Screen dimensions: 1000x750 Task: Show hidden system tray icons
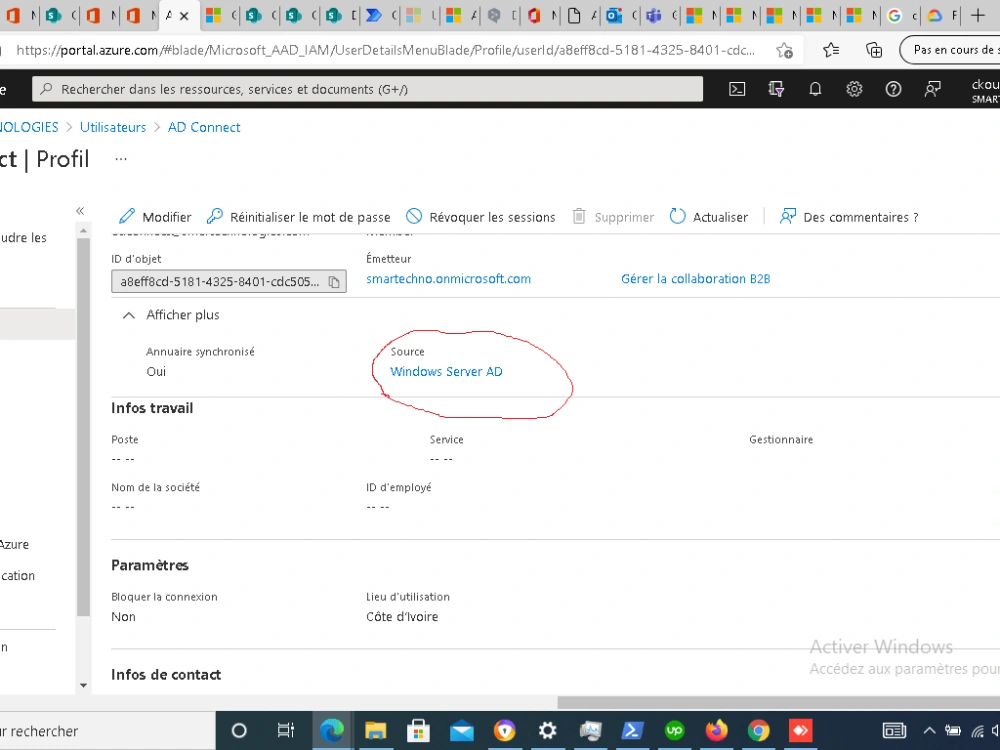[929, 731]
